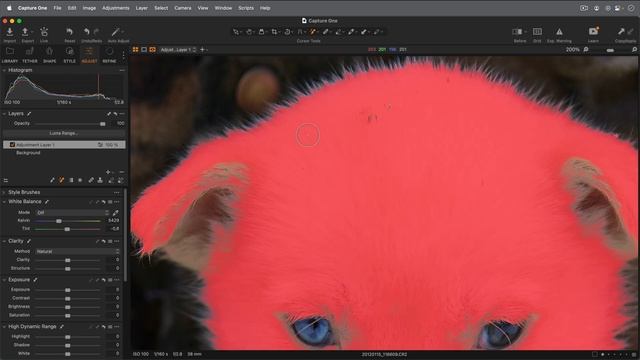Viewport: 640px width, 360px height.
Task: Select the pointer cursor tool
Action: [236, 32]
